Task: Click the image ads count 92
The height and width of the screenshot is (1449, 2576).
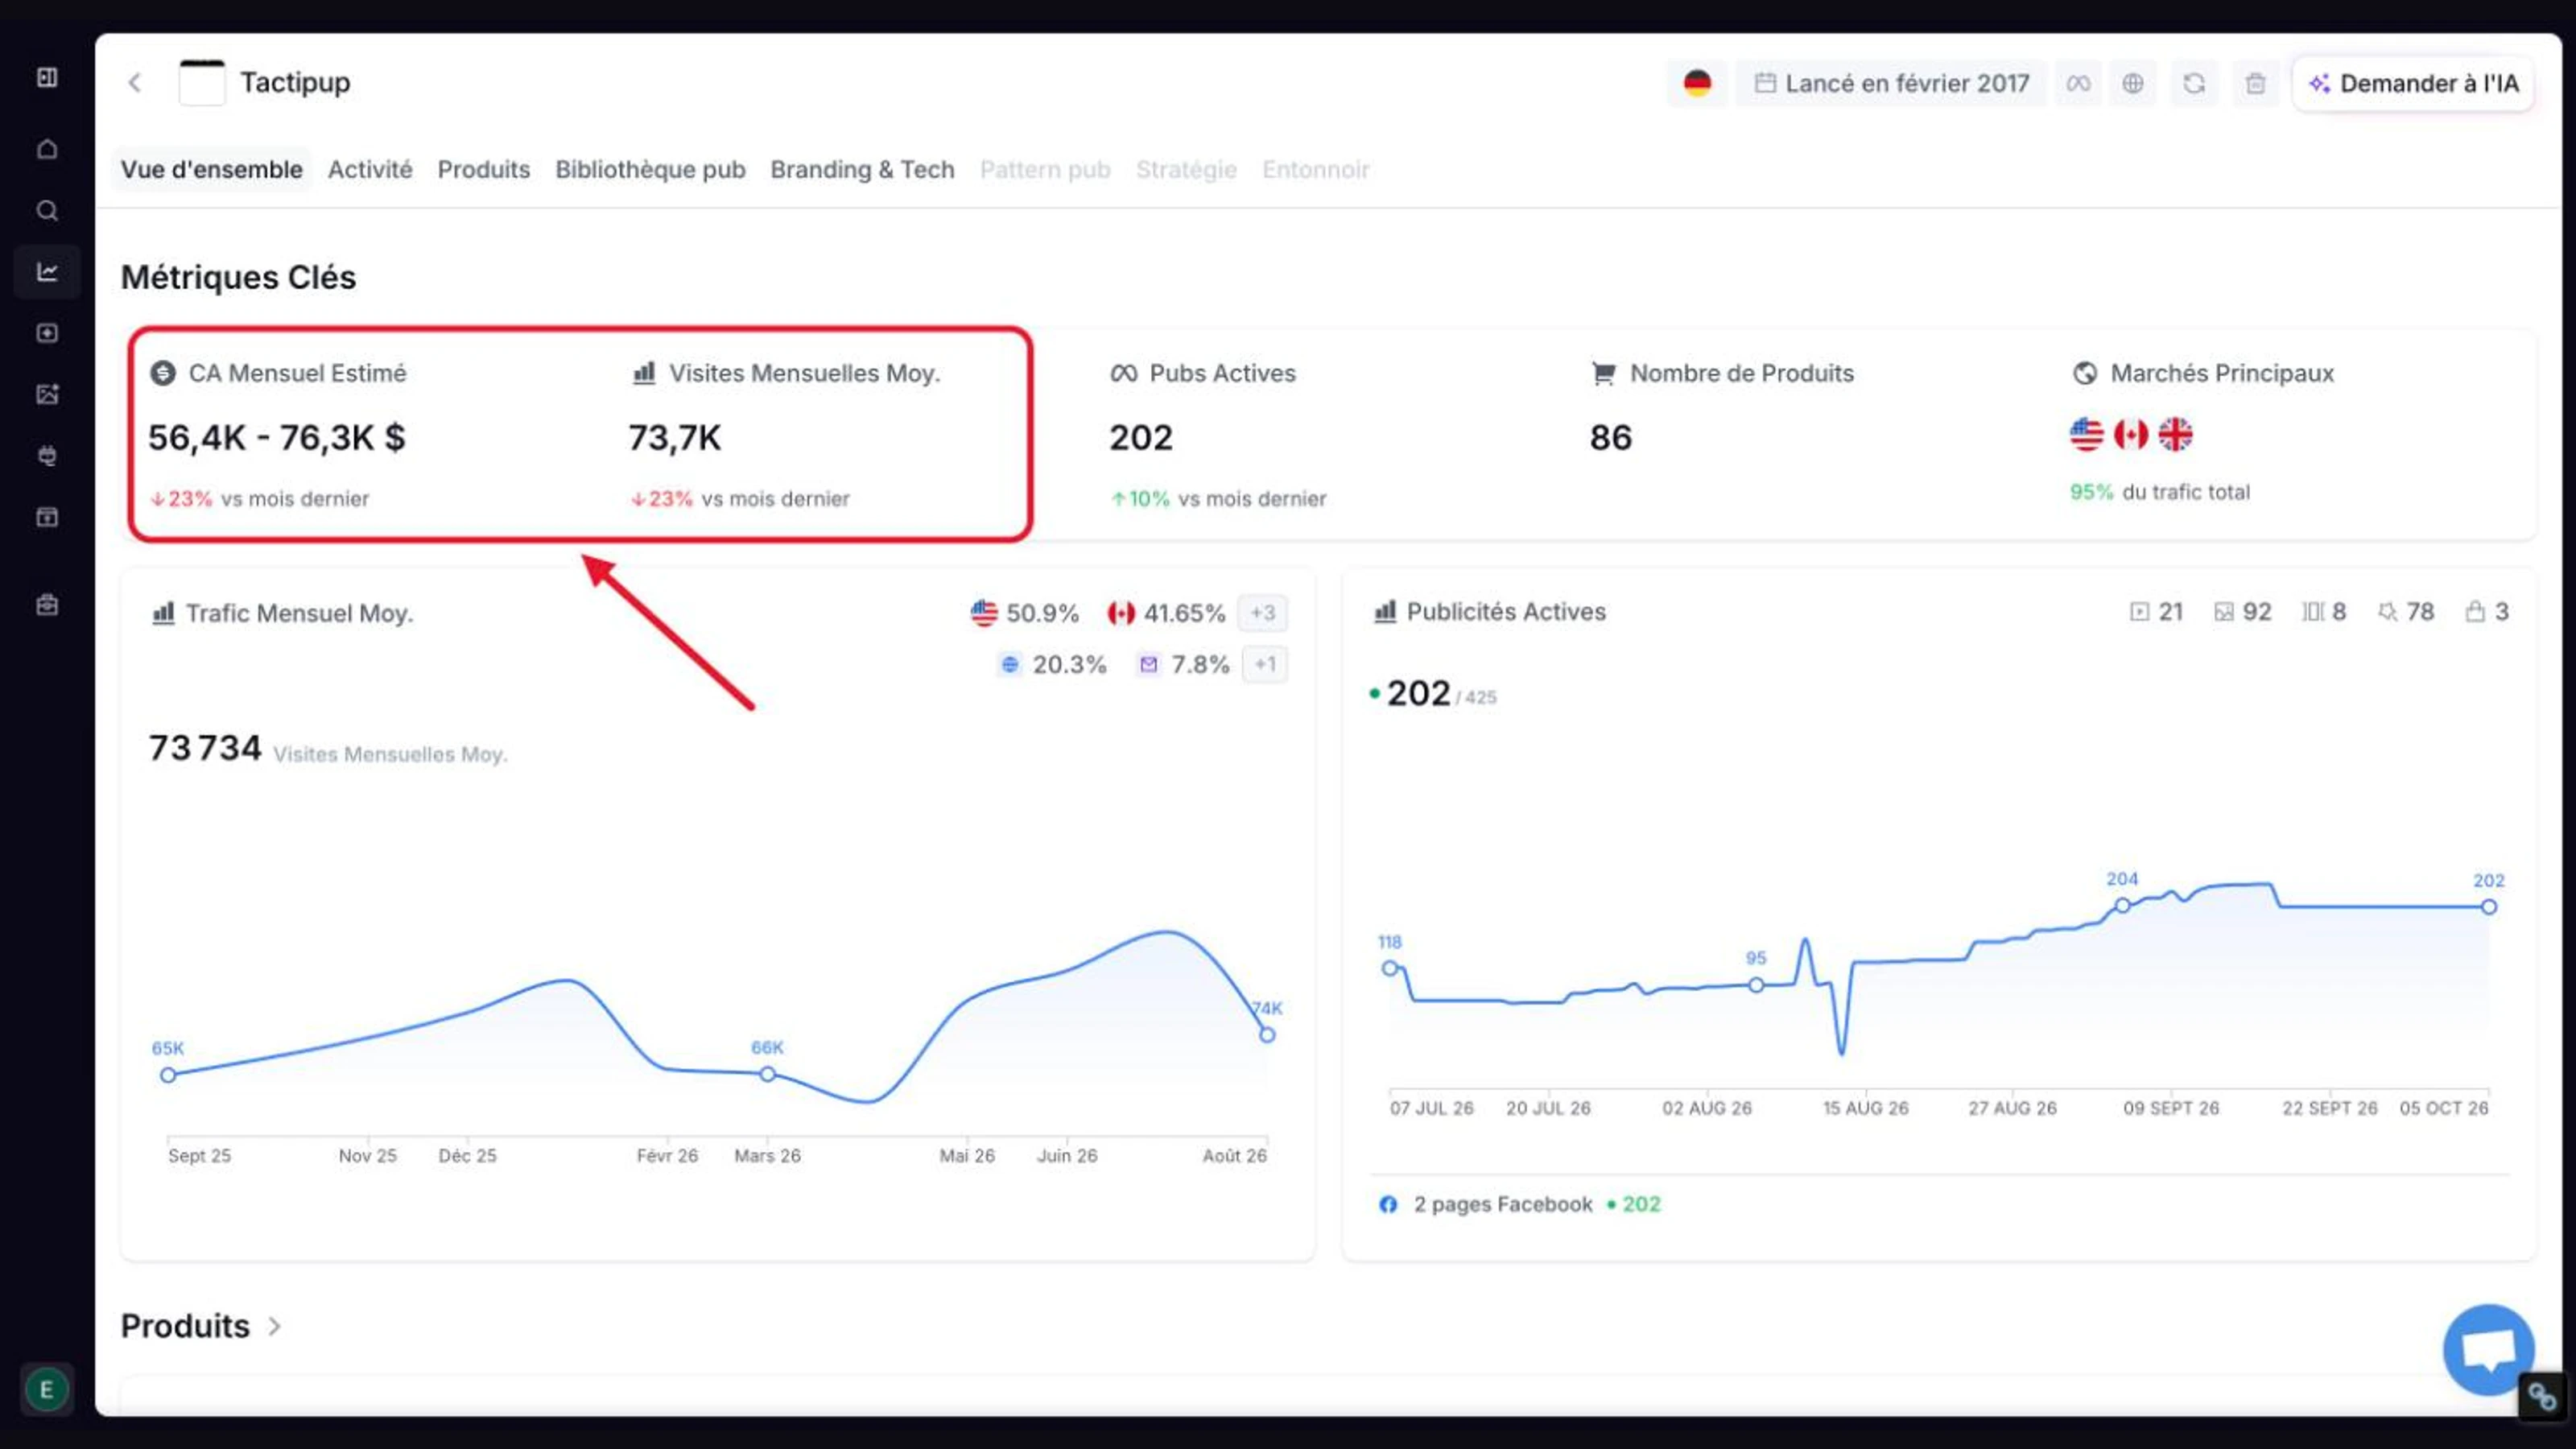Action: pyautogui.click(x=2243, y=612)
